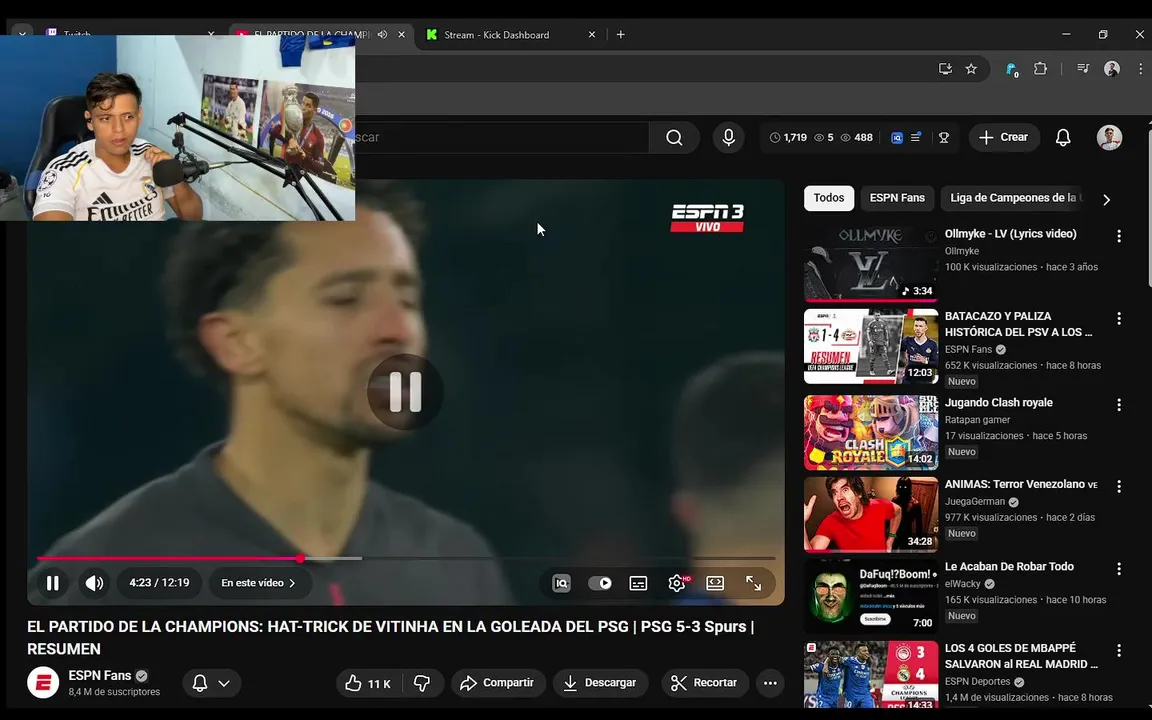Close the Stream - Kick Dashboard tab
This screenshot has width=1152, height=720.
[x=591, y=35]
